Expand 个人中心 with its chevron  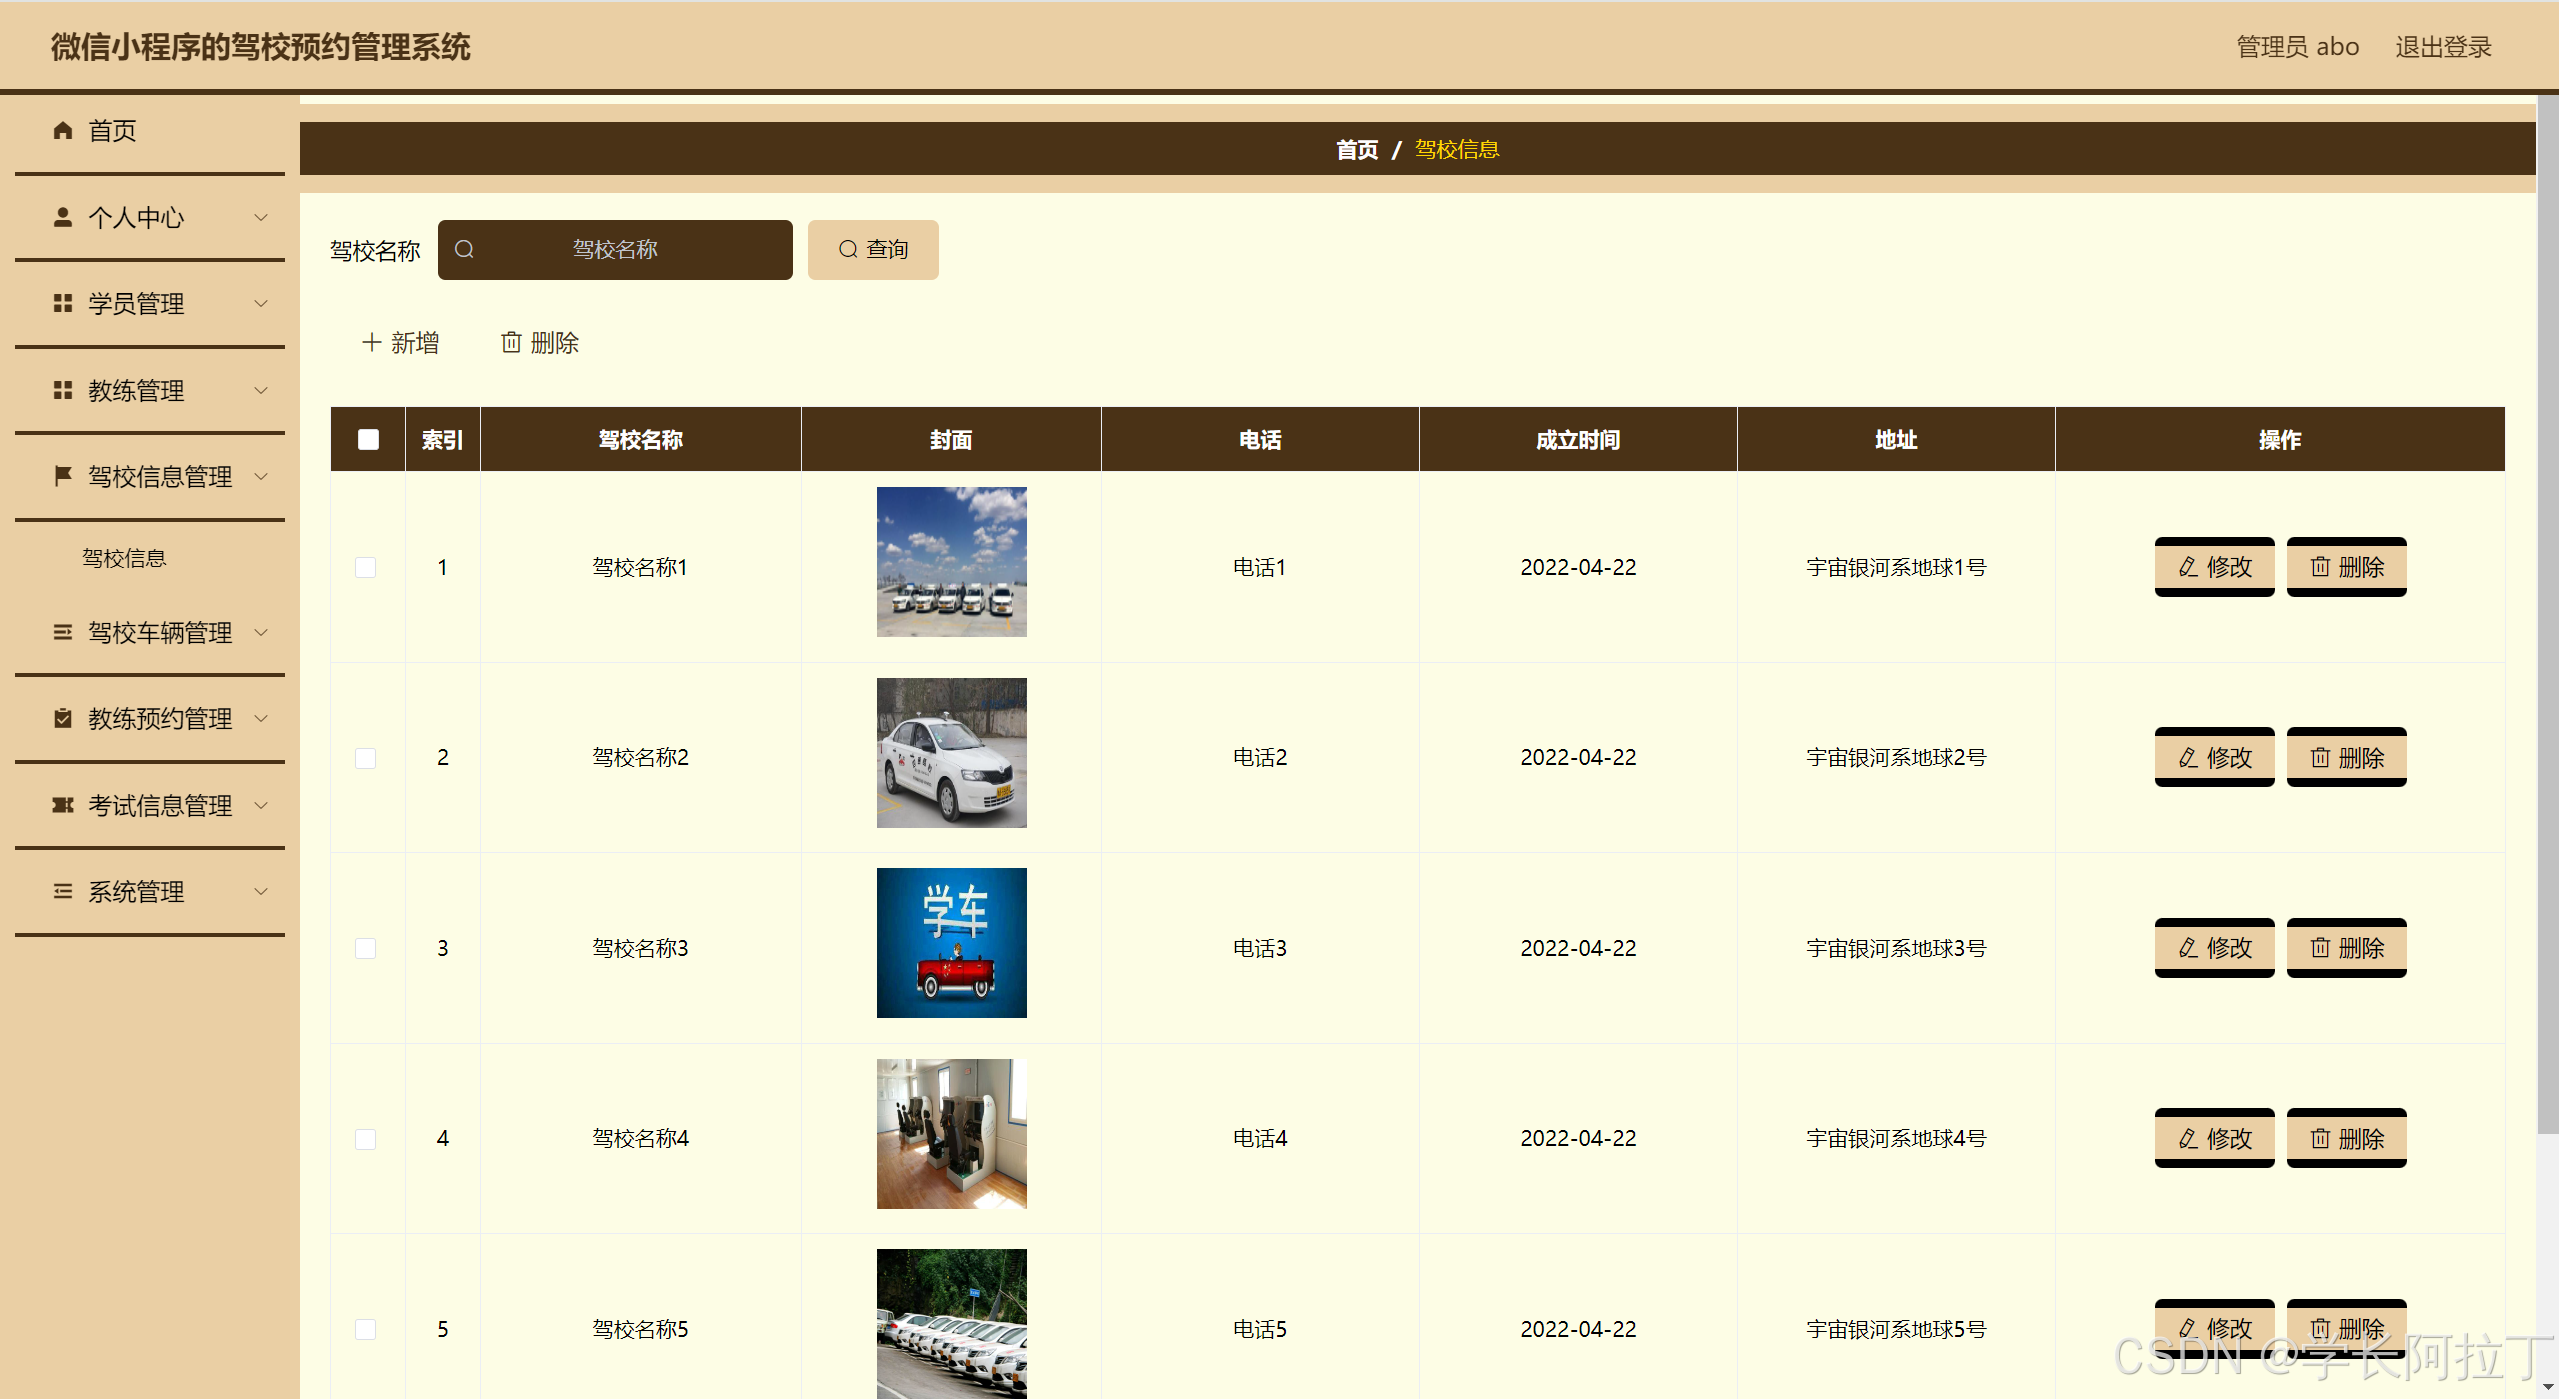[x=261, y=217]
